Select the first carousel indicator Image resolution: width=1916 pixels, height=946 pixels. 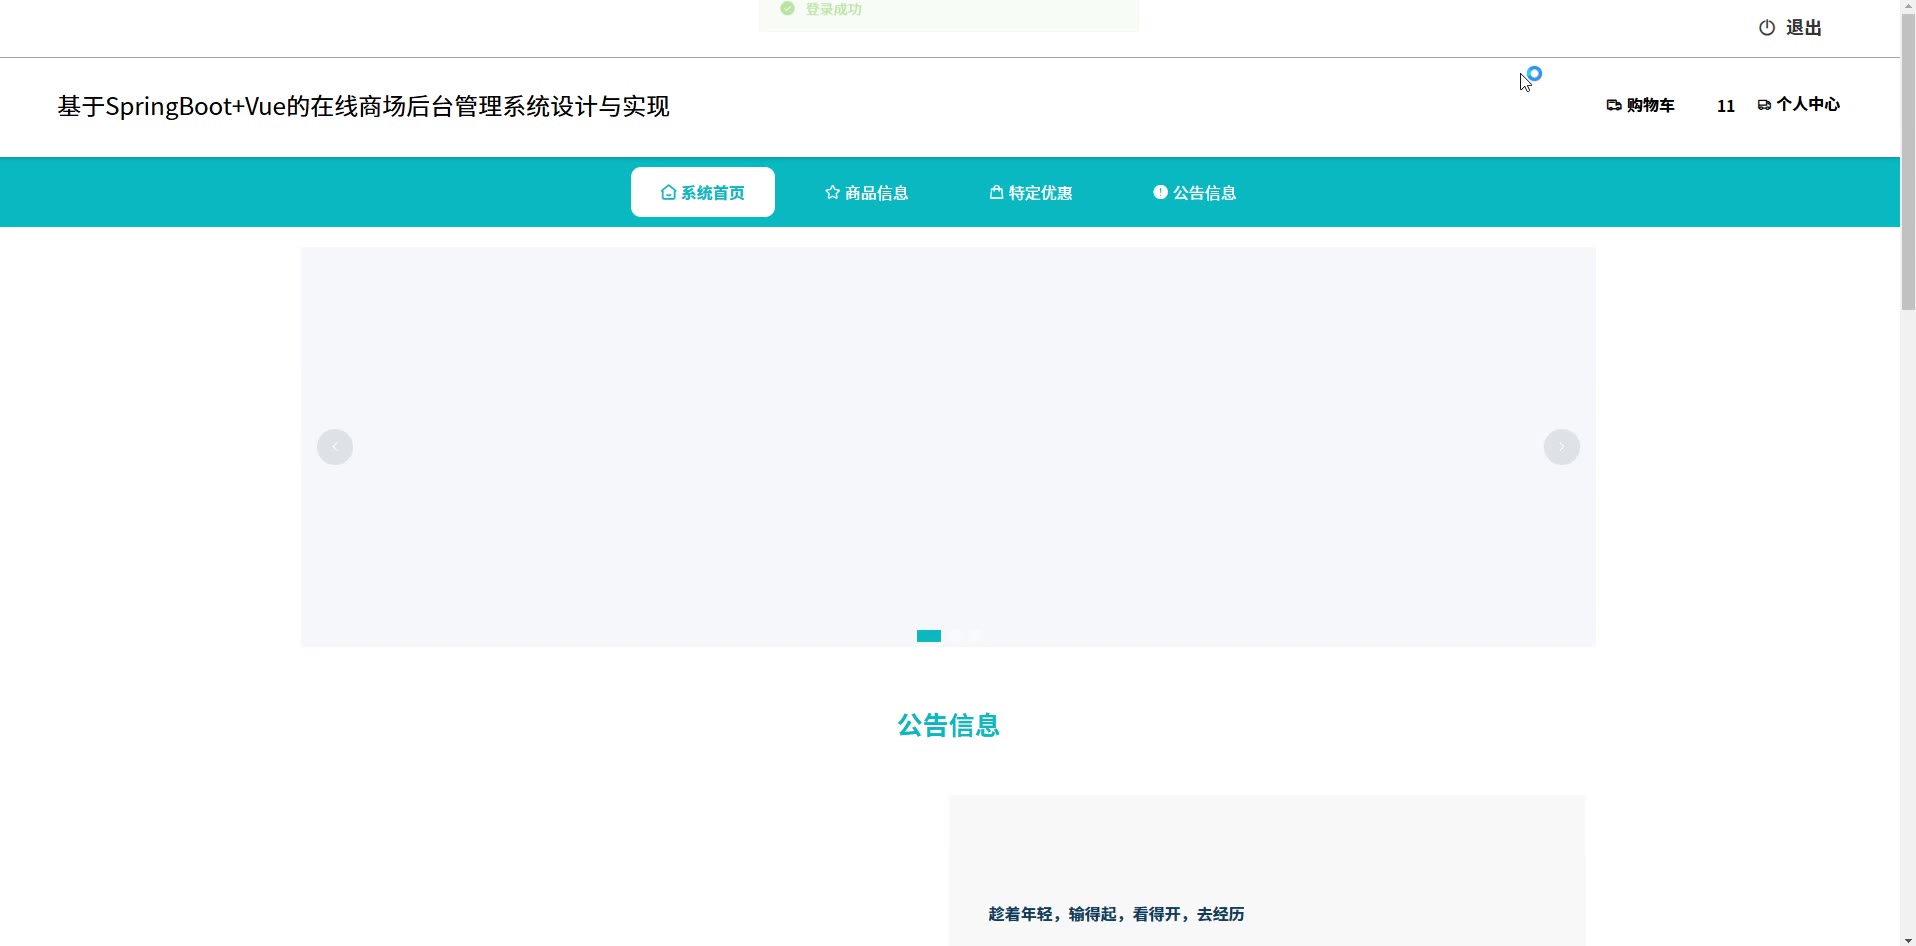pos(929,636)
